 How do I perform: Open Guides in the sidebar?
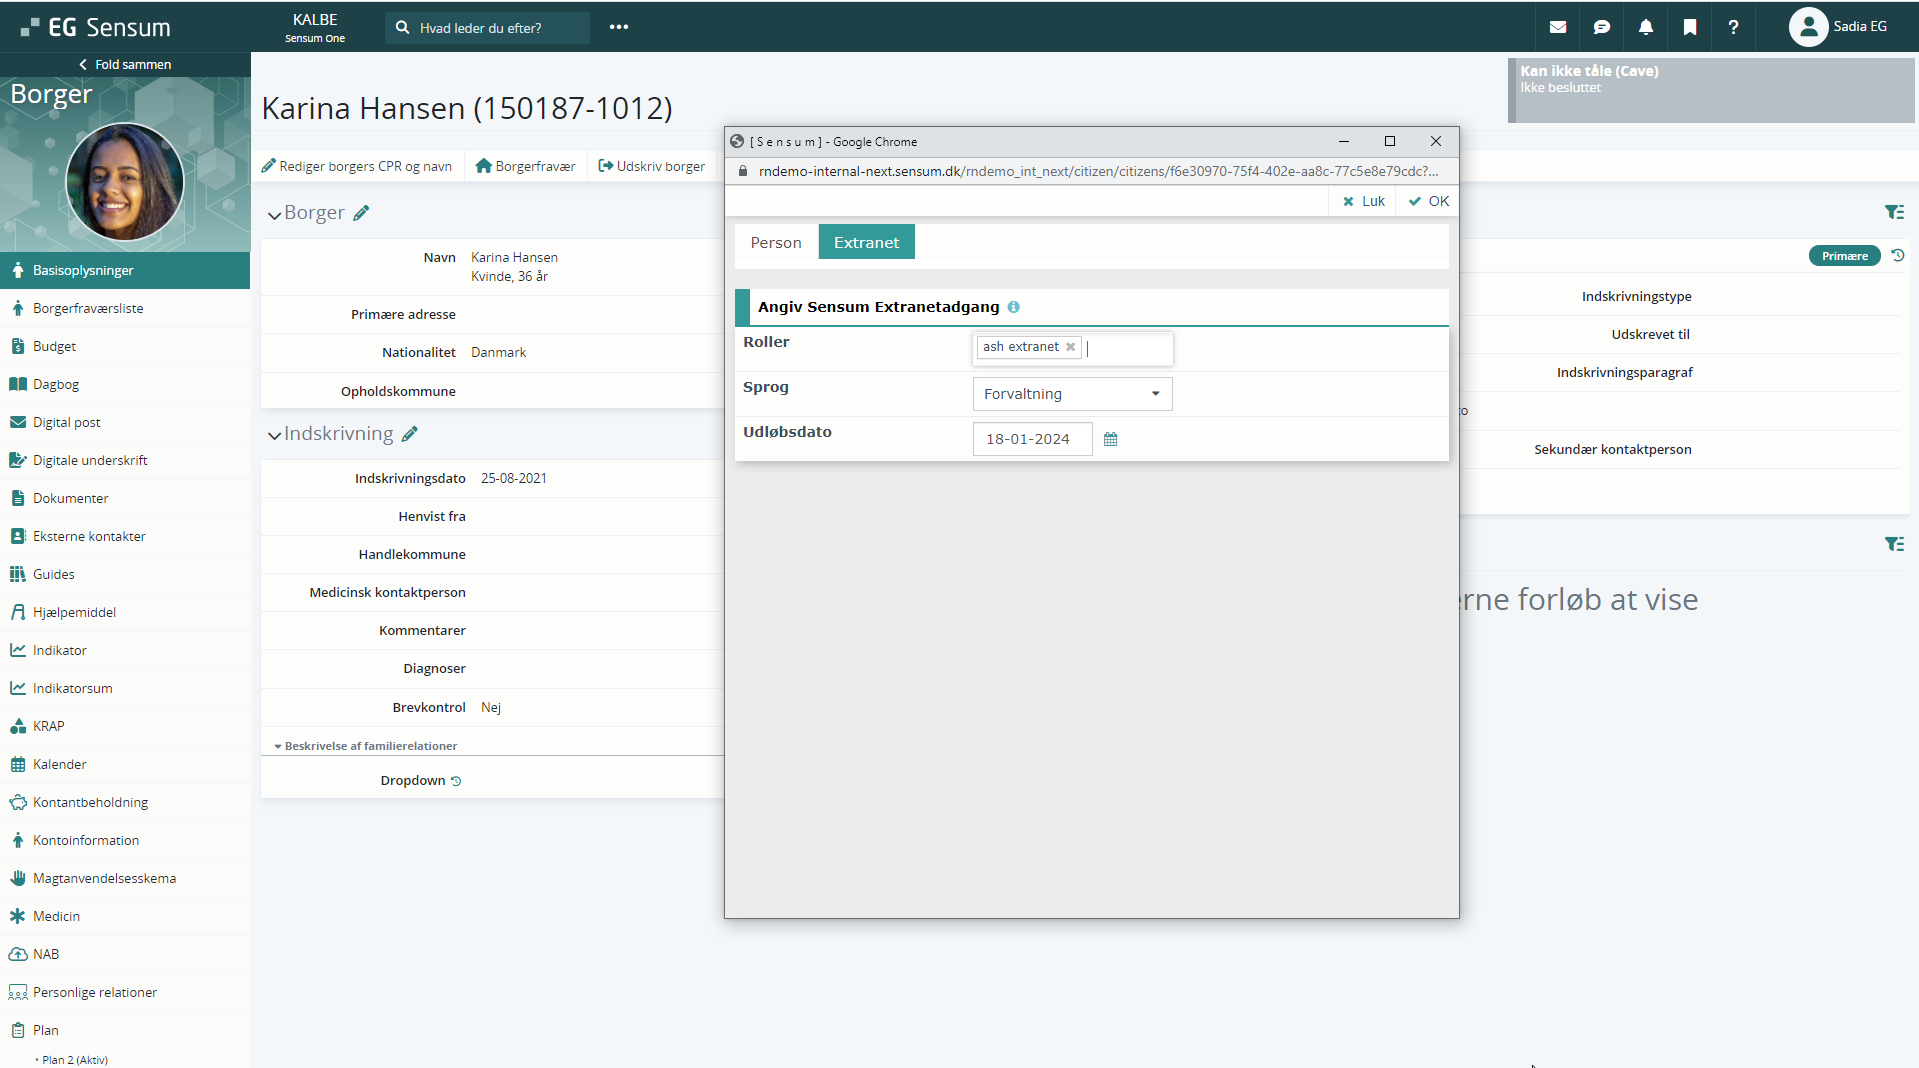[125, 574]
